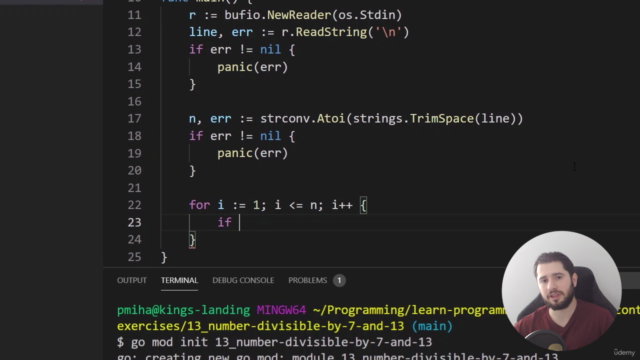Click bufio.NewReader on line 11
The width and height of the screenshot is (640, 360).
(x=278, y=15)
